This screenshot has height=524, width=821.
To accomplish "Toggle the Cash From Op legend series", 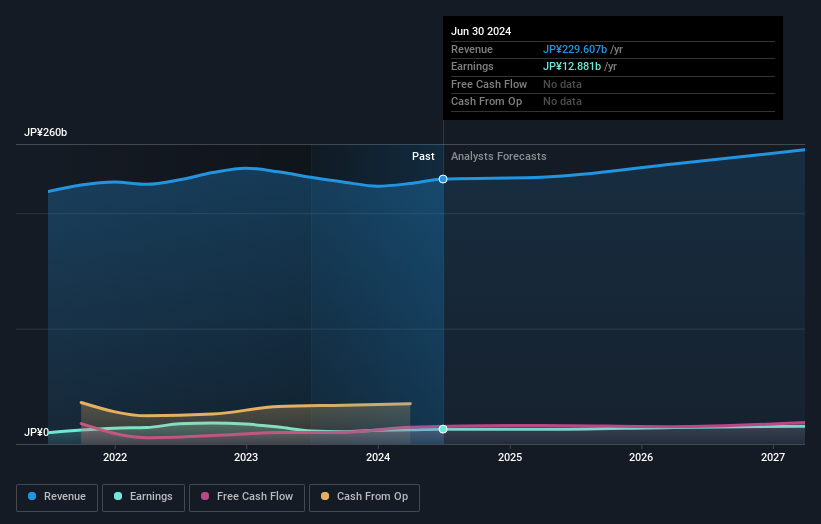I will (x=364, y=497).
